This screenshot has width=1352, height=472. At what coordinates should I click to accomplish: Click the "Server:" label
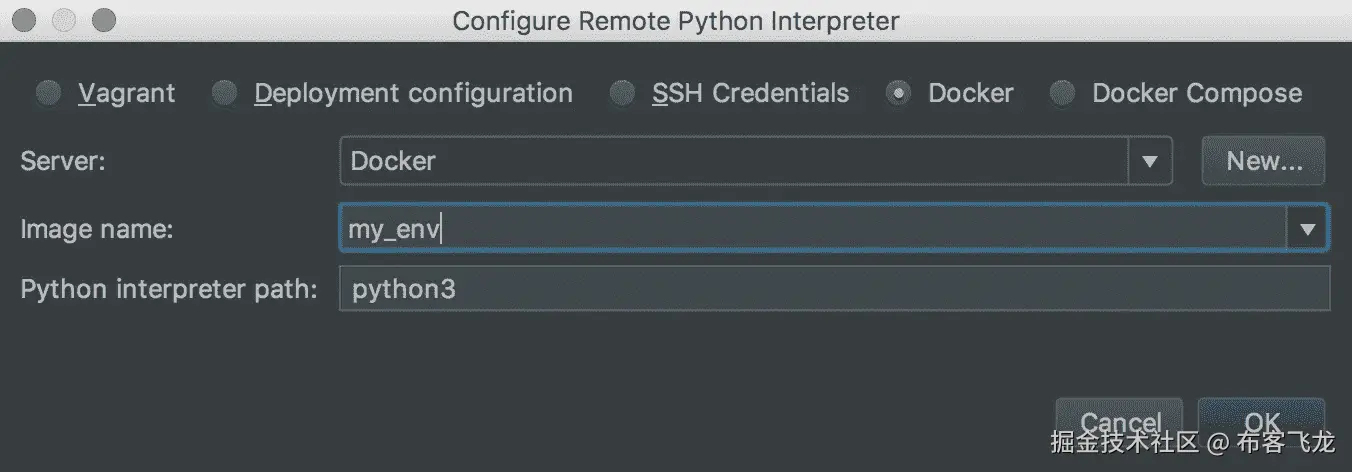pos(63,161)
